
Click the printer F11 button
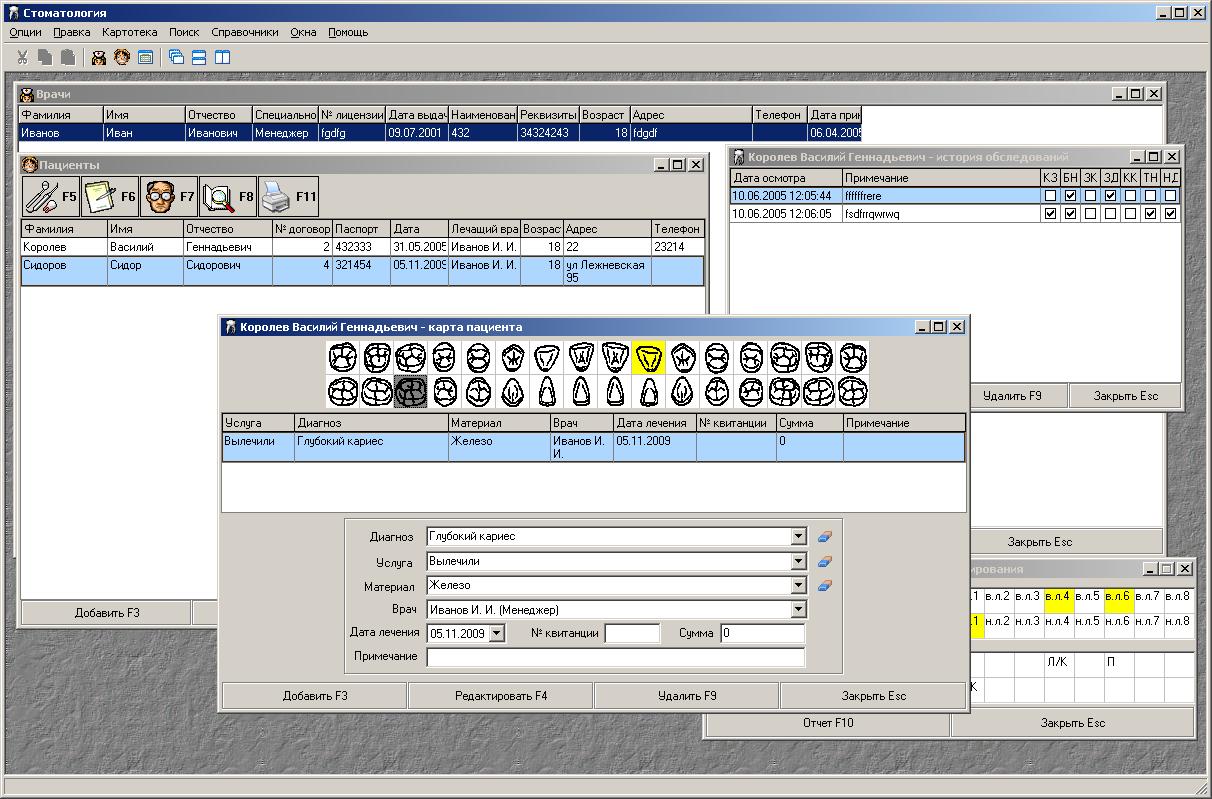coord(289,197)
